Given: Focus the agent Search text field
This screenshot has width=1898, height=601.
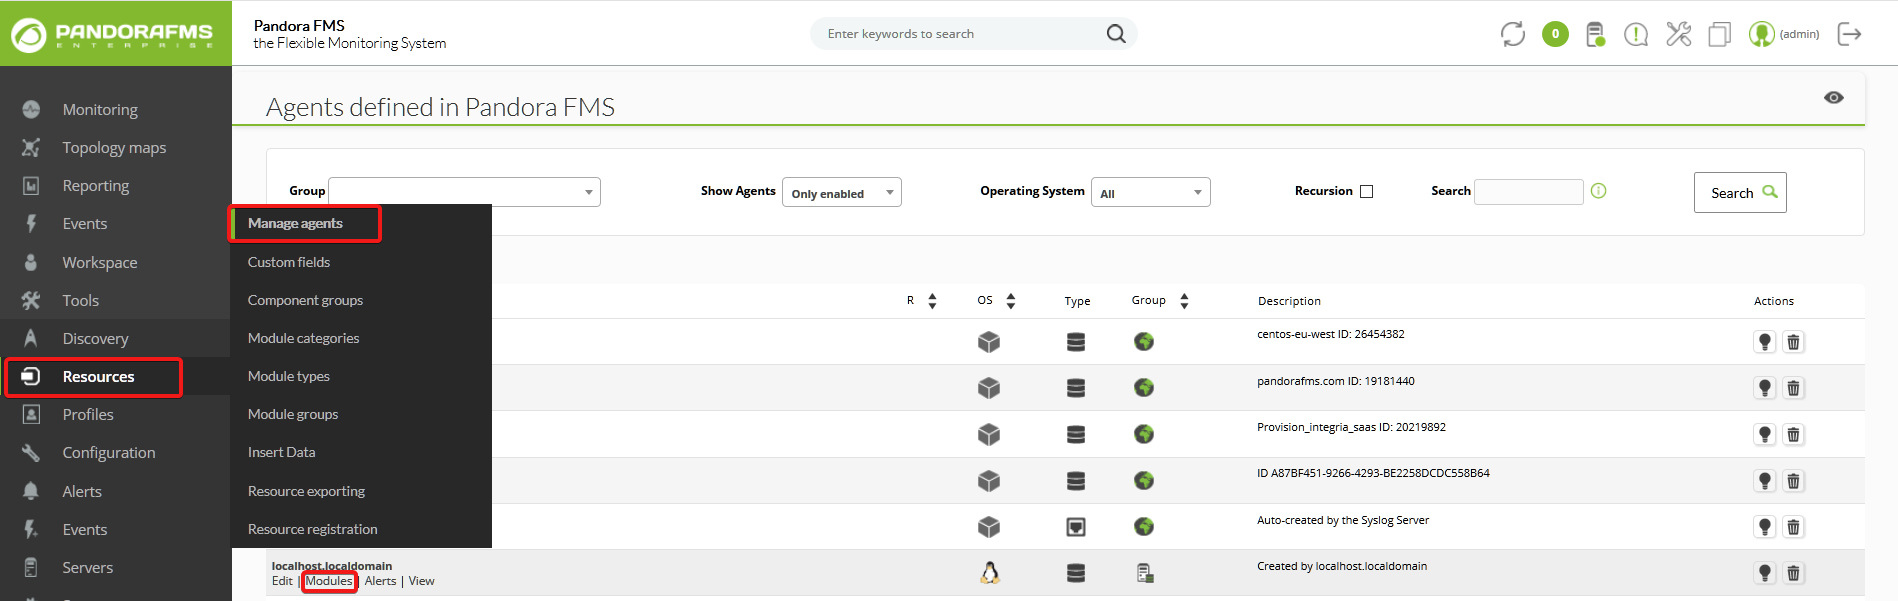Looking at the screenshot, I should click(1529, 192).
